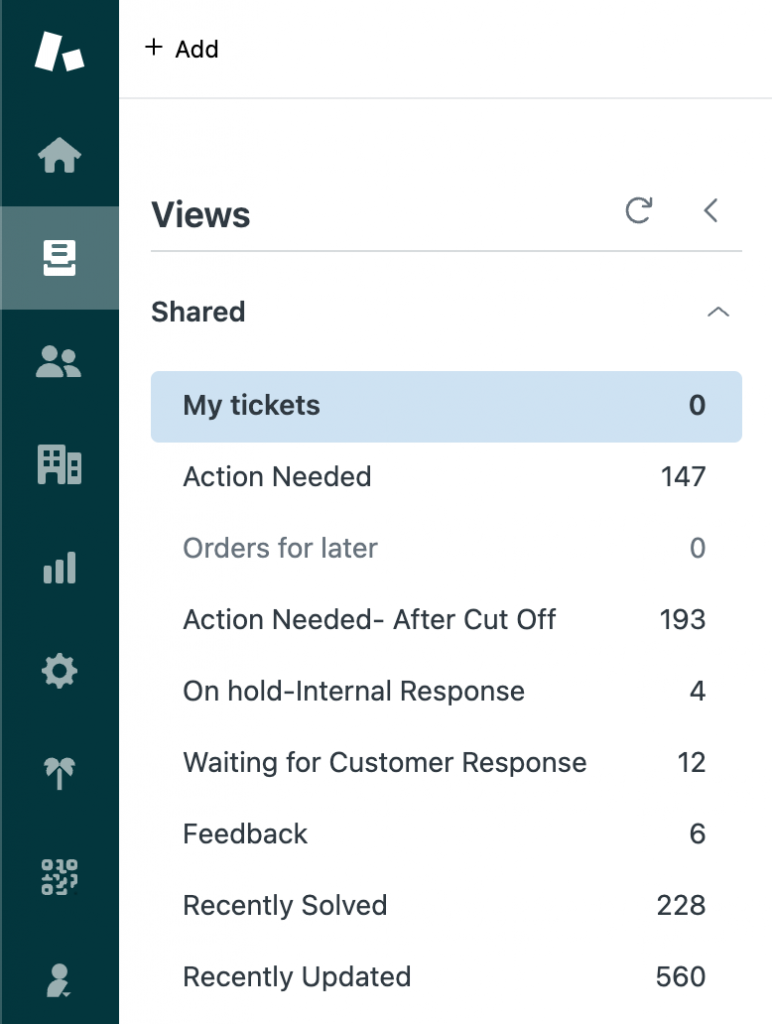Open the apps grid icon in sidebar
The image size is (772, 1024).
click(59, 877)
